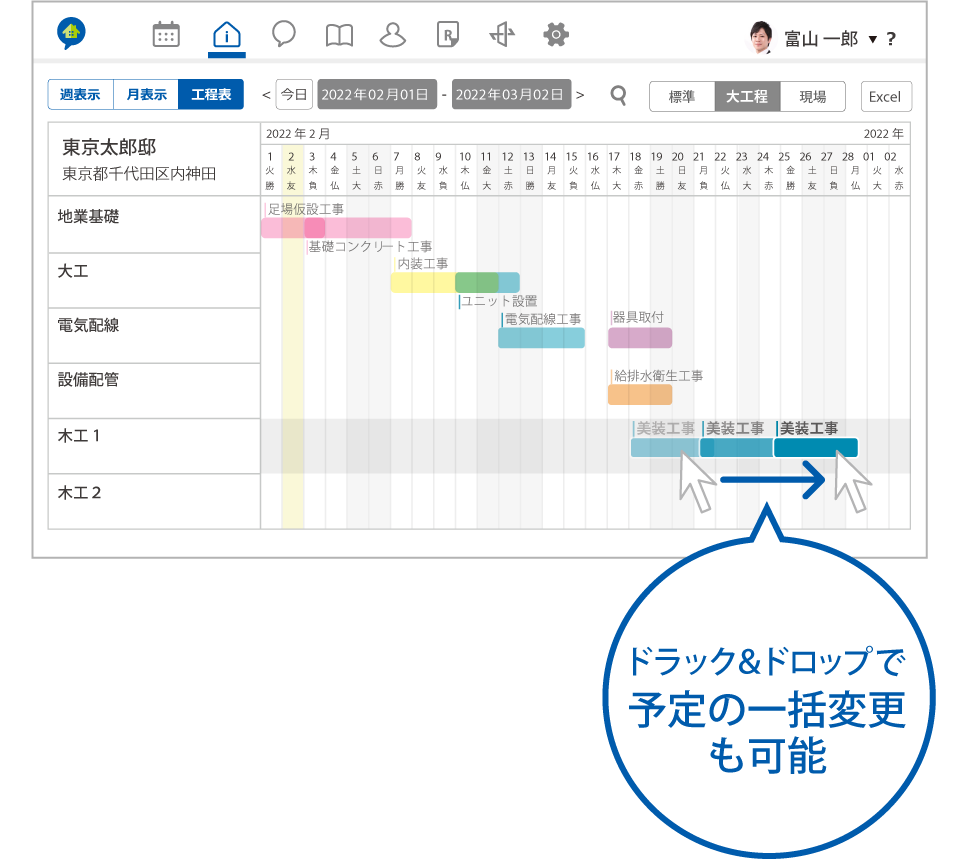Switch to 週表示 view
The height and width of the screenshot is (860, 960).
coord(80,95)
